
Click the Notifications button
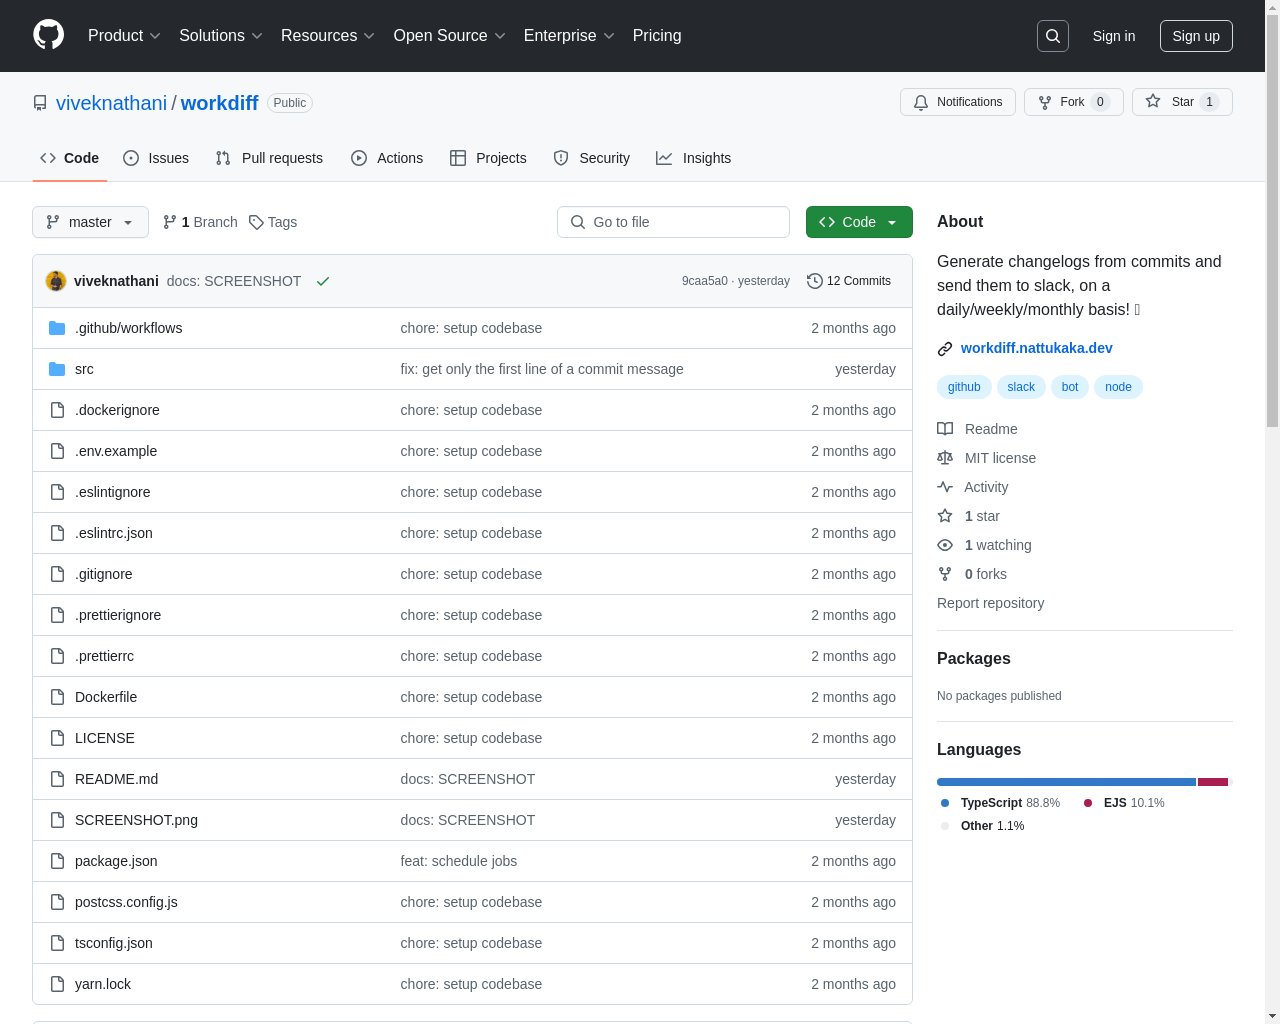point(958,102)
